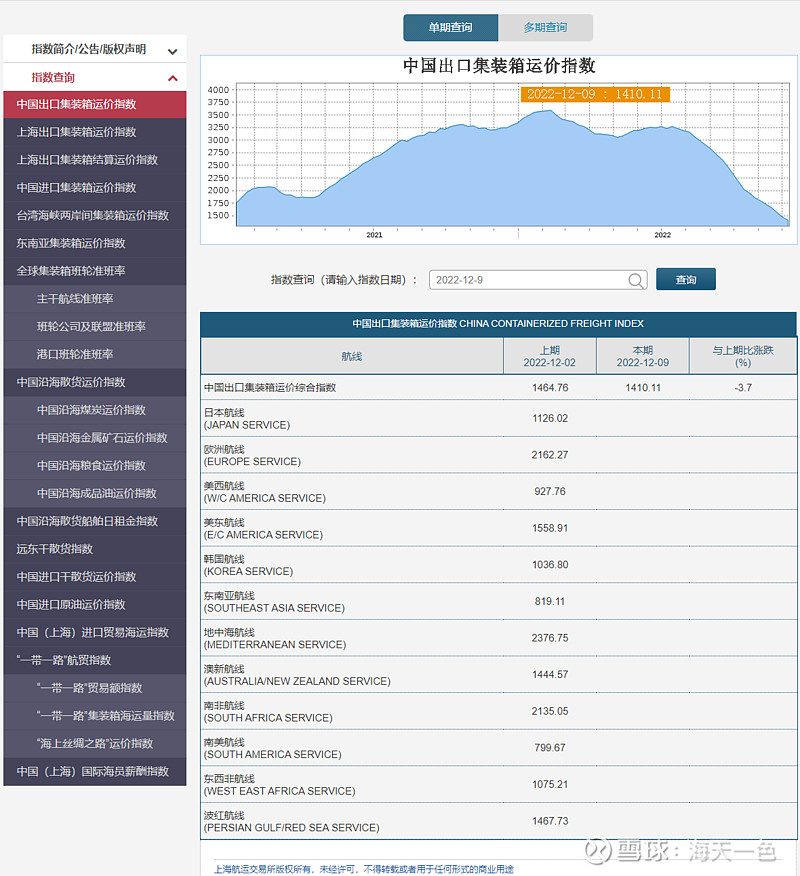This screenshot has width=800, height=876.
Task: Click the red bullet icon beside 中国（上海）国际海员薪酬指数
Action: (14, 771)
